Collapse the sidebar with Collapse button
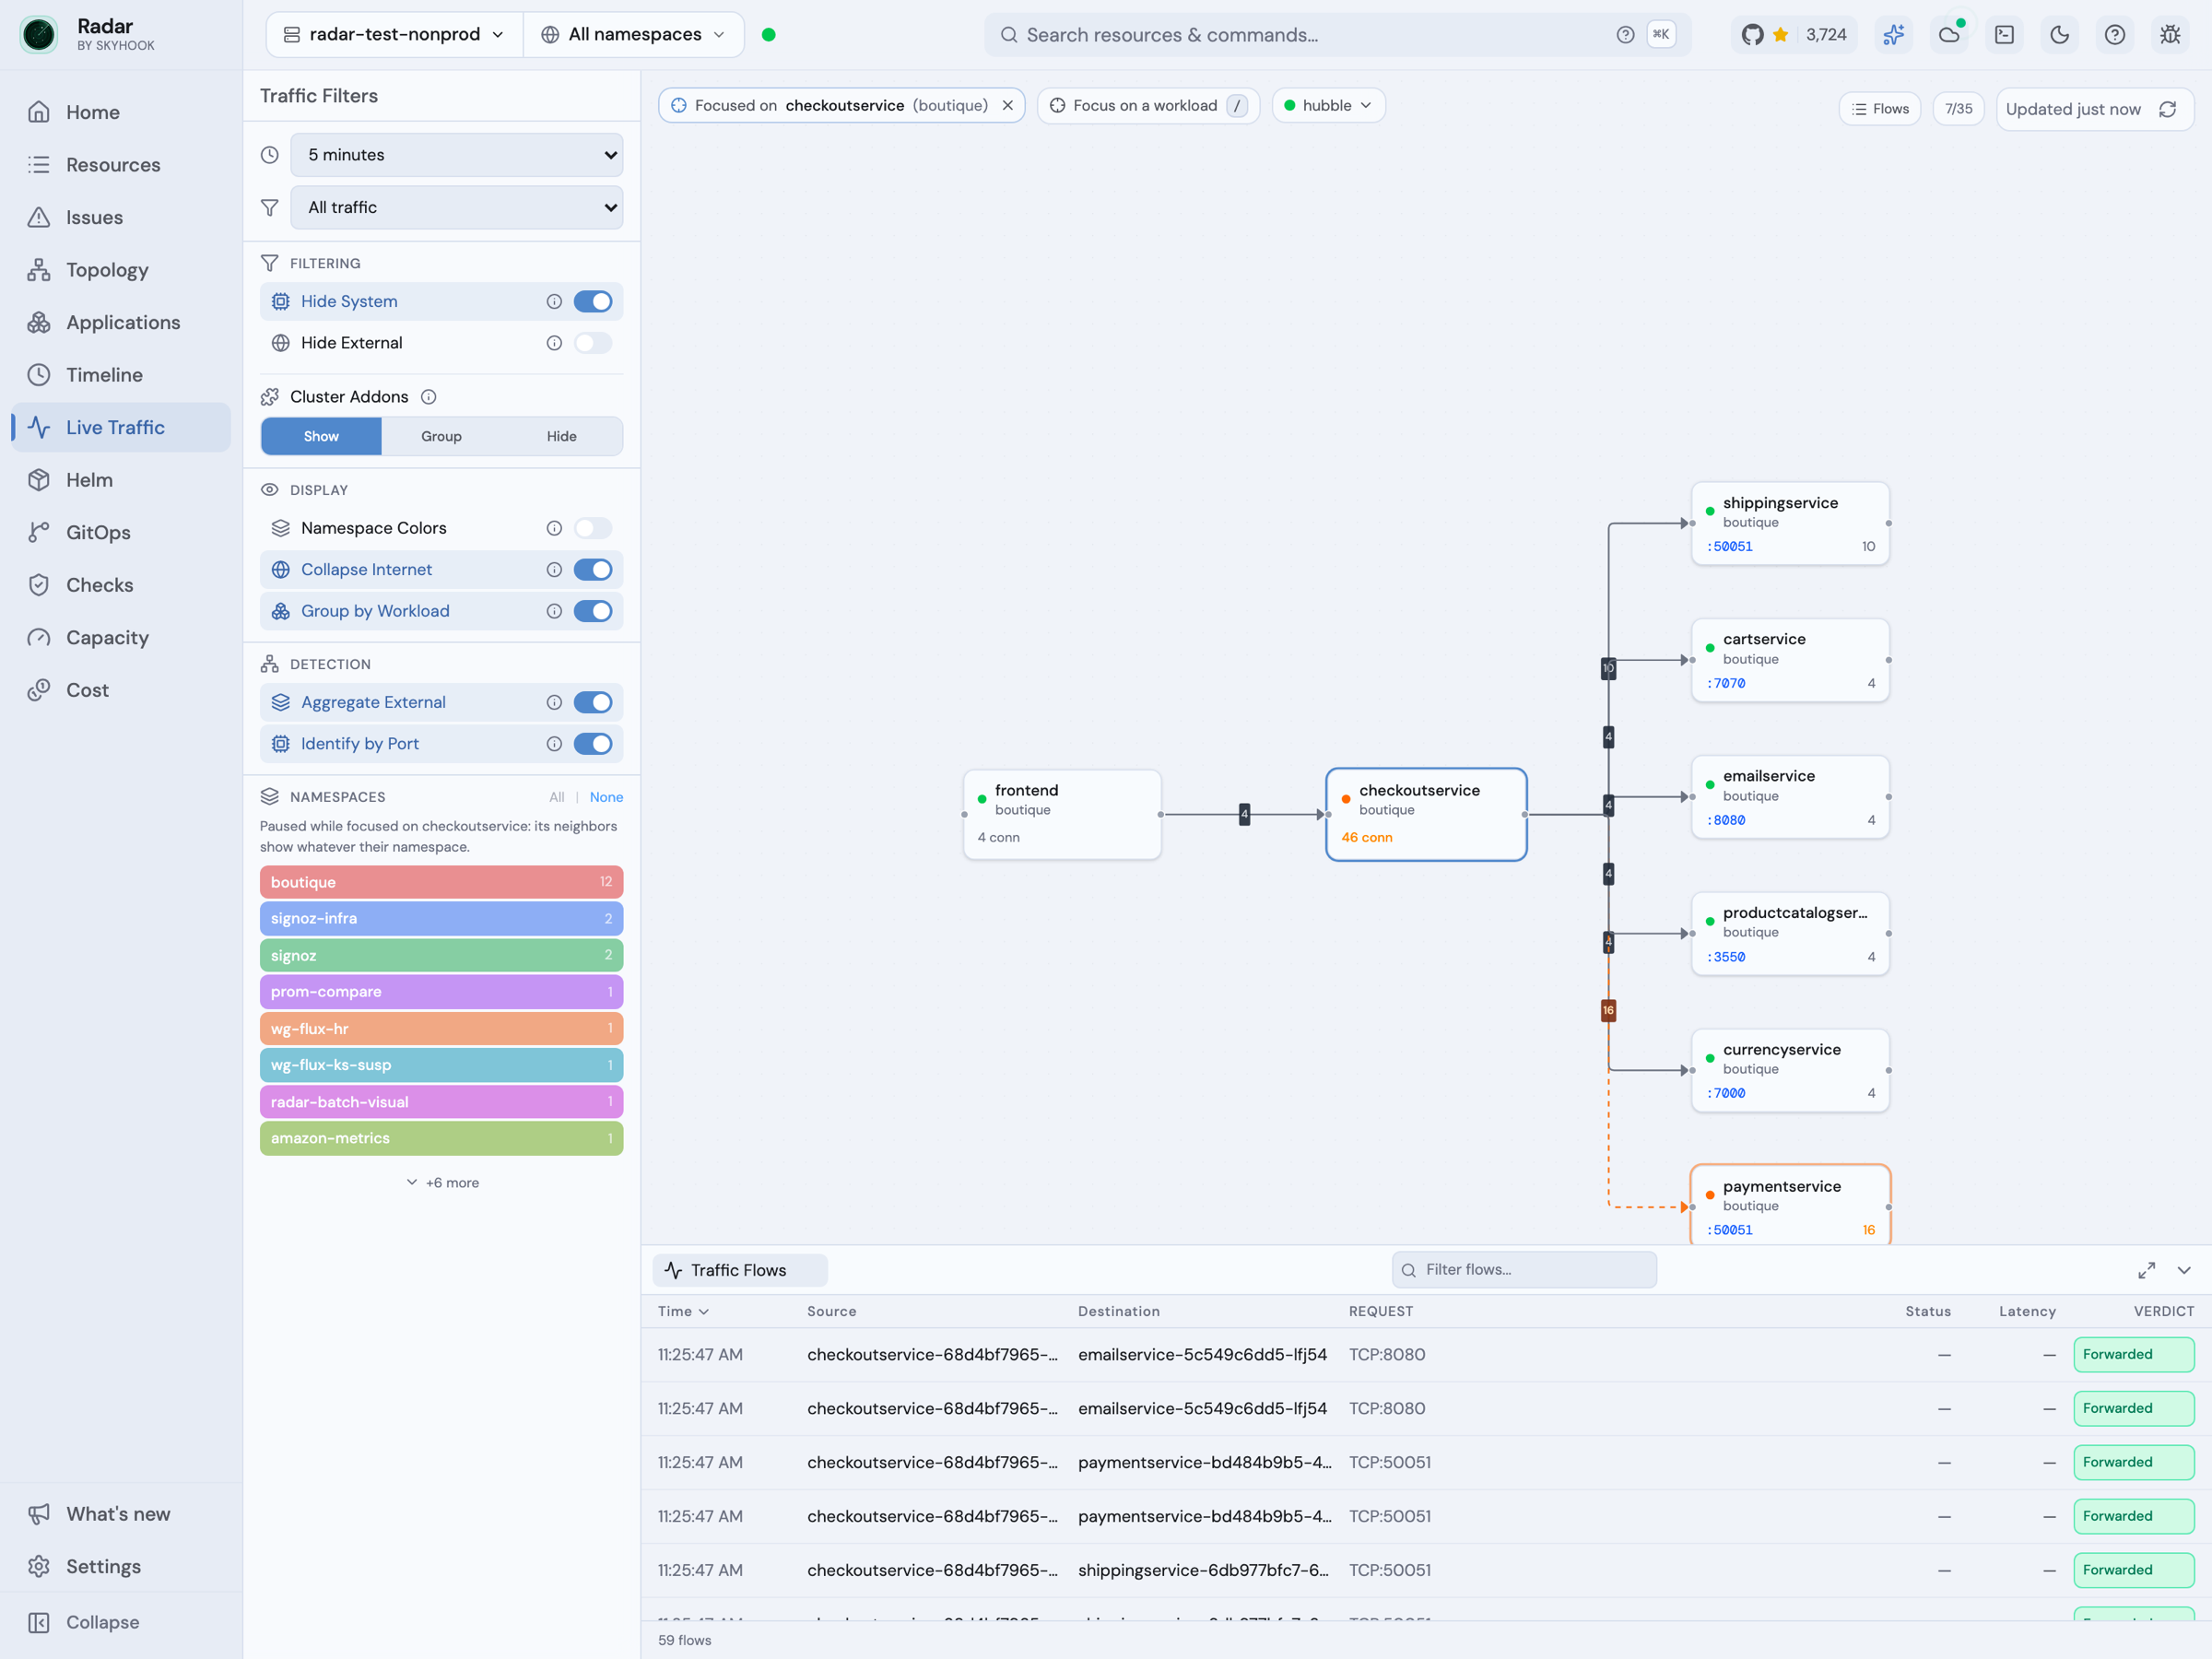Image resolution: width=2212 pixels, height=1659 pixels. pyautogui.click(x=121, y=1622)
